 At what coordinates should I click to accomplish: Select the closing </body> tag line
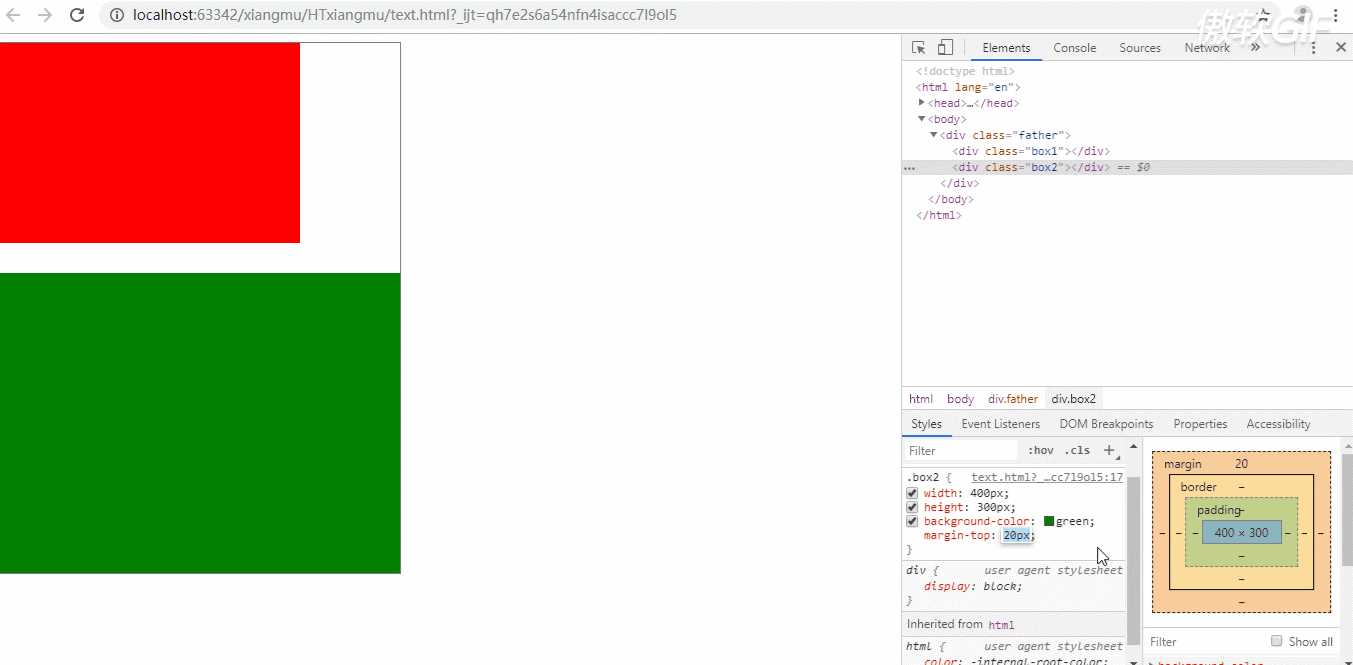[x=950, y=199]
